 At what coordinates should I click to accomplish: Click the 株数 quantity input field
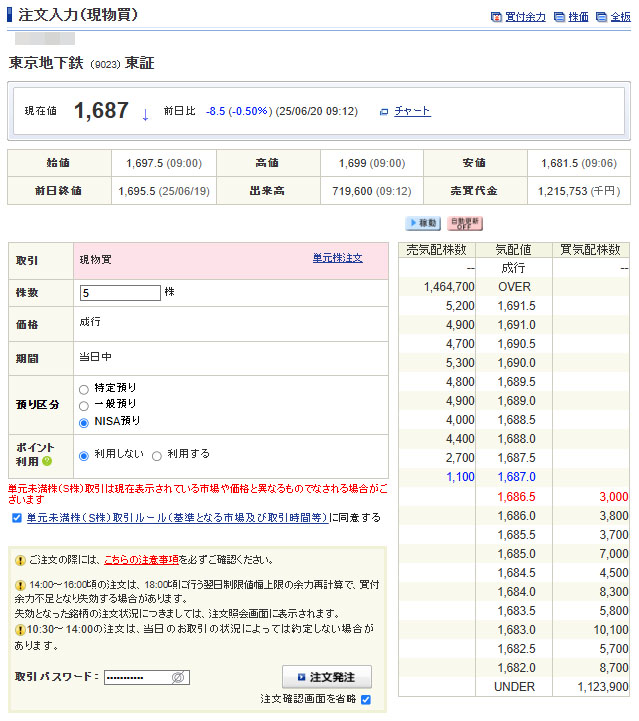point(120,293)
